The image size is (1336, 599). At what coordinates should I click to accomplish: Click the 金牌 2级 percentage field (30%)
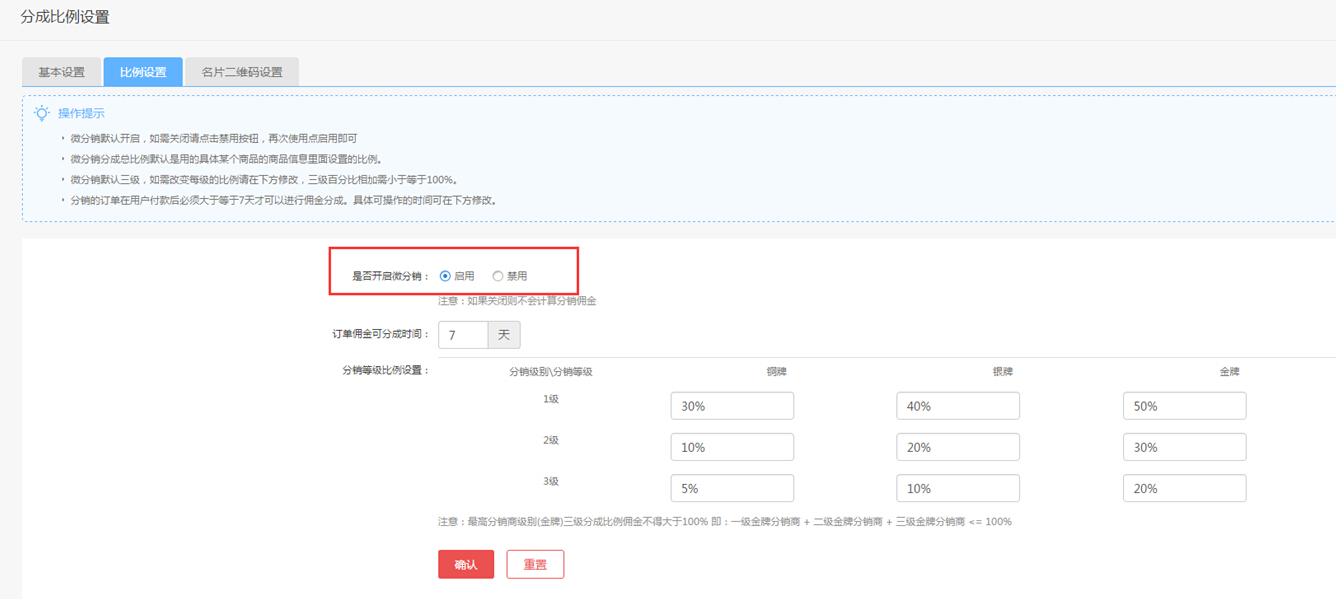pyautogui.click(x=1184, y=447)
